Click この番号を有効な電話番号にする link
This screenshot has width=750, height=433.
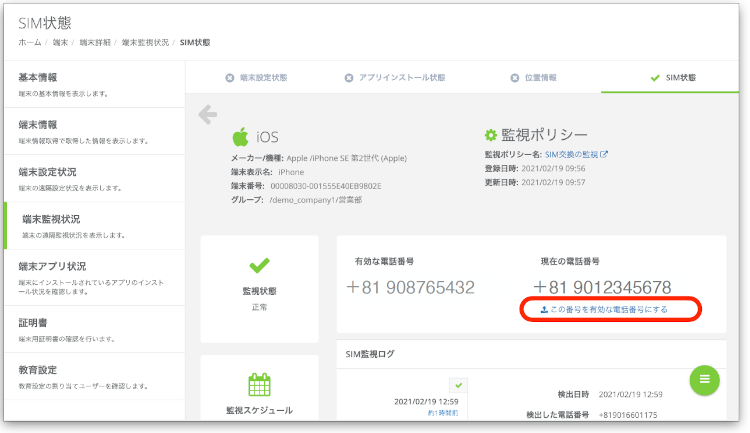click(x=604, y=310)
